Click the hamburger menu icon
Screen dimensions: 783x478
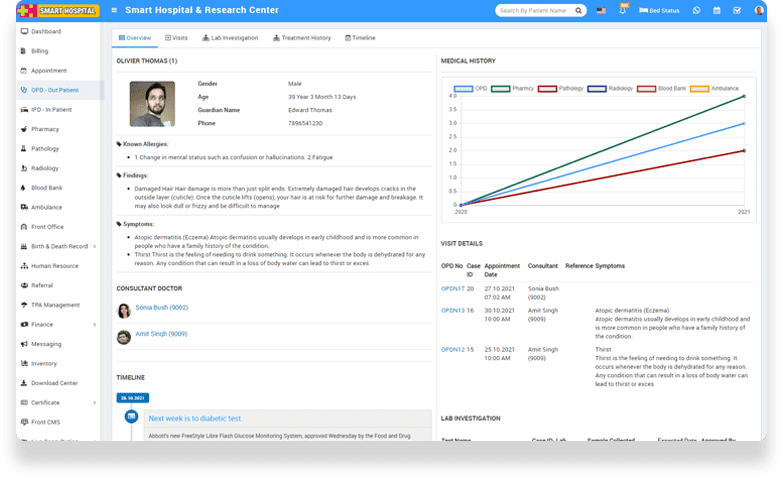click(x=114, y=10)
